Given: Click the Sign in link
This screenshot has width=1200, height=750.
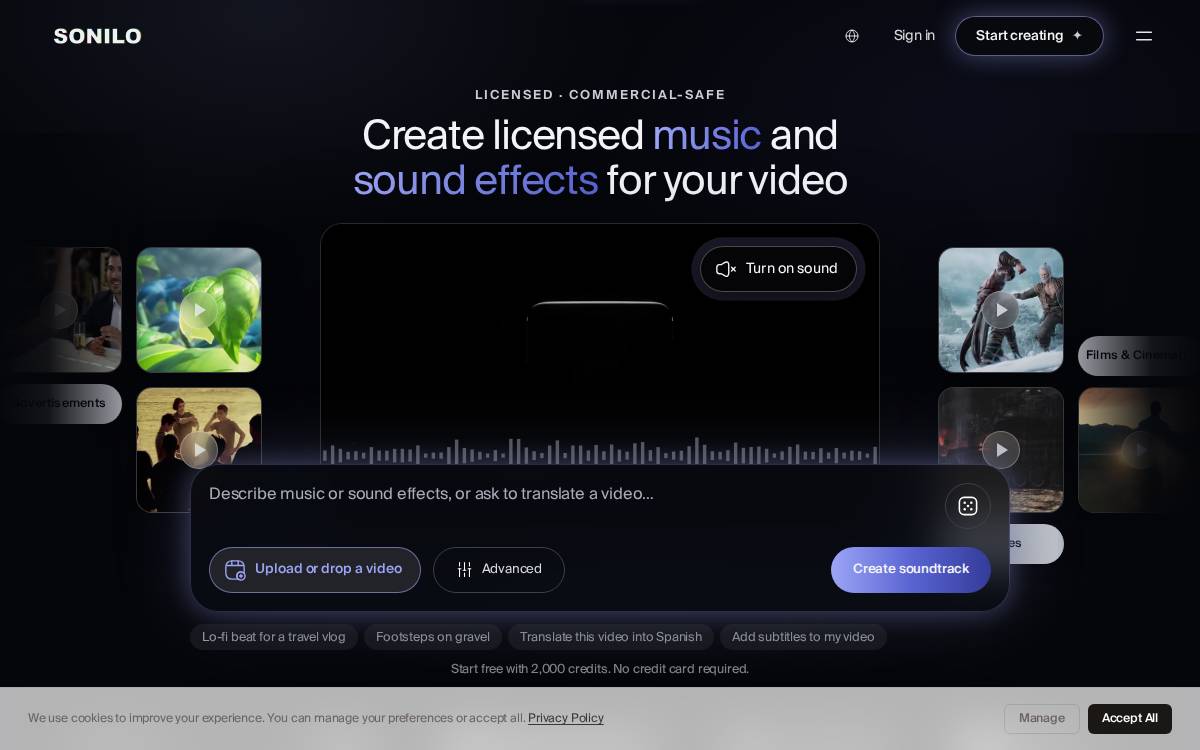Looking at the screenshot, I should 914,36.
